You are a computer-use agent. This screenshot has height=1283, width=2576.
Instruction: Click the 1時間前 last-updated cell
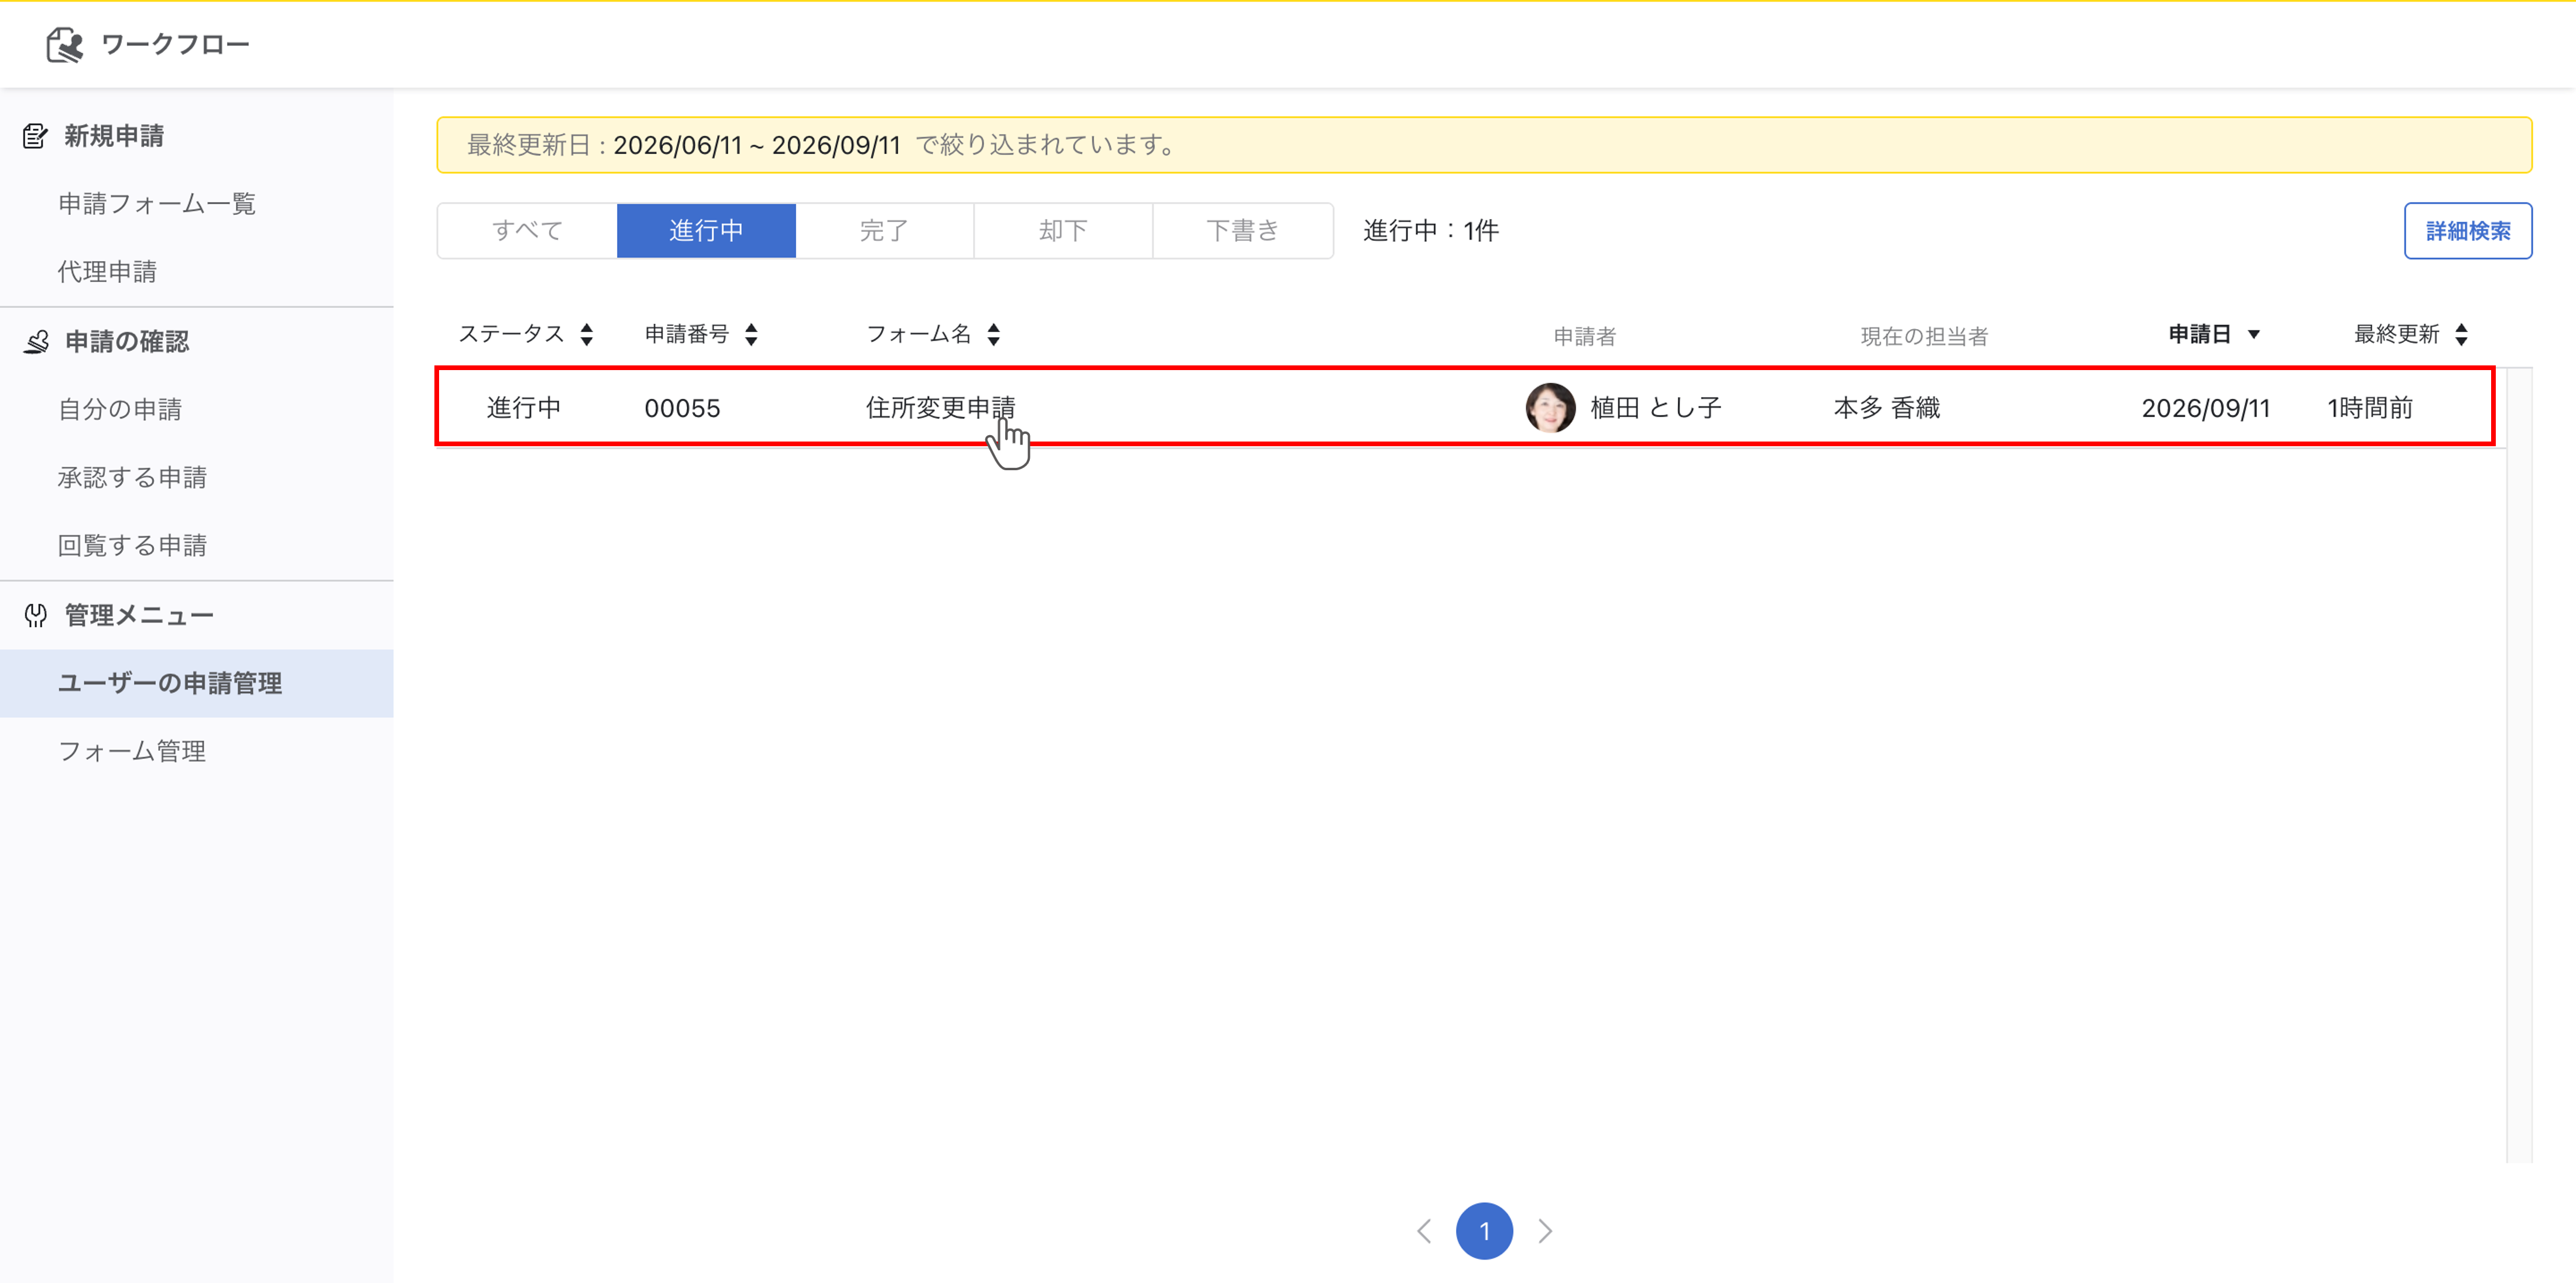(x=2370, y=408)
